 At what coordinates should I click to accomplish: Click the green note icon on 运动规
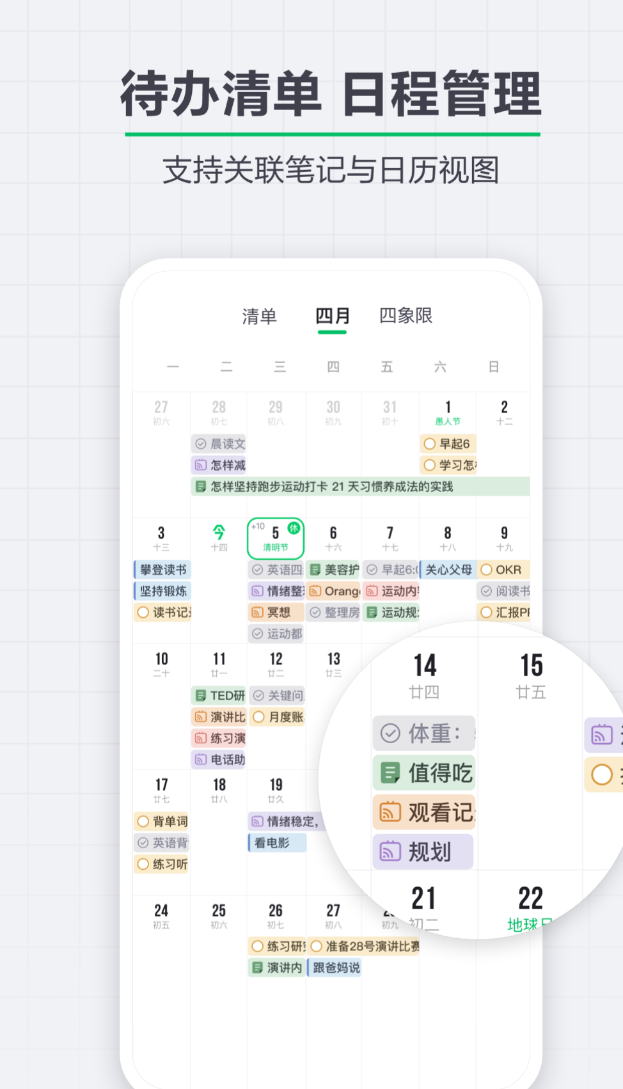click(x=372, y=613)
